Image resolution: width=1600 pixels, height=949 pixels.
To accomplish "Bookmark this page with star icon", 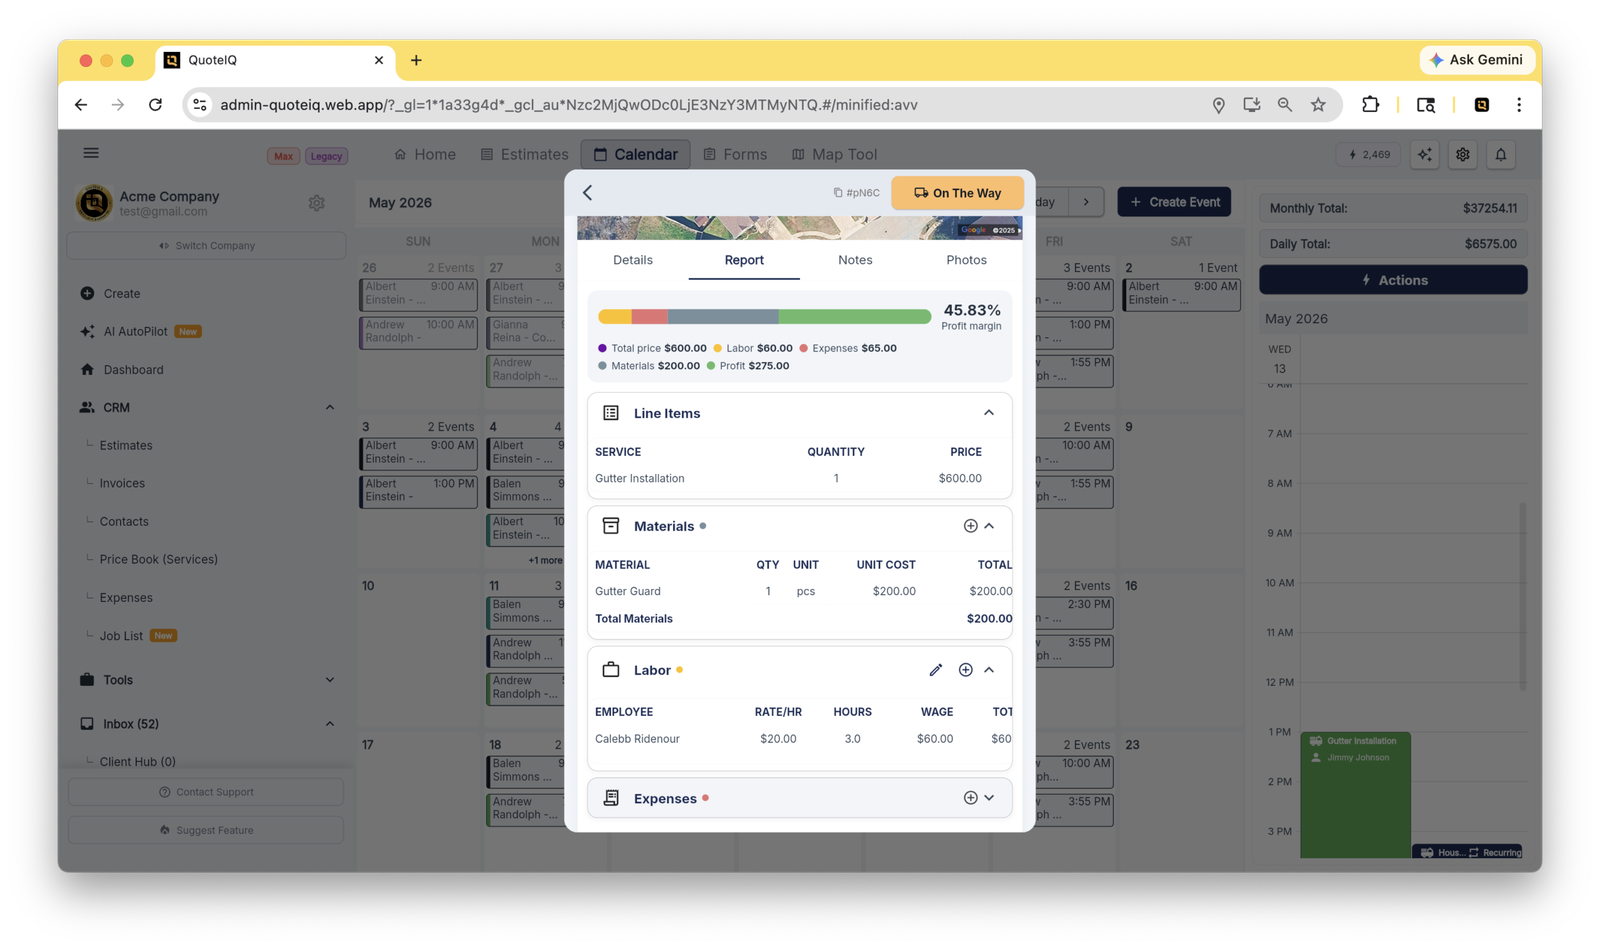I will tap(1318, 105).
